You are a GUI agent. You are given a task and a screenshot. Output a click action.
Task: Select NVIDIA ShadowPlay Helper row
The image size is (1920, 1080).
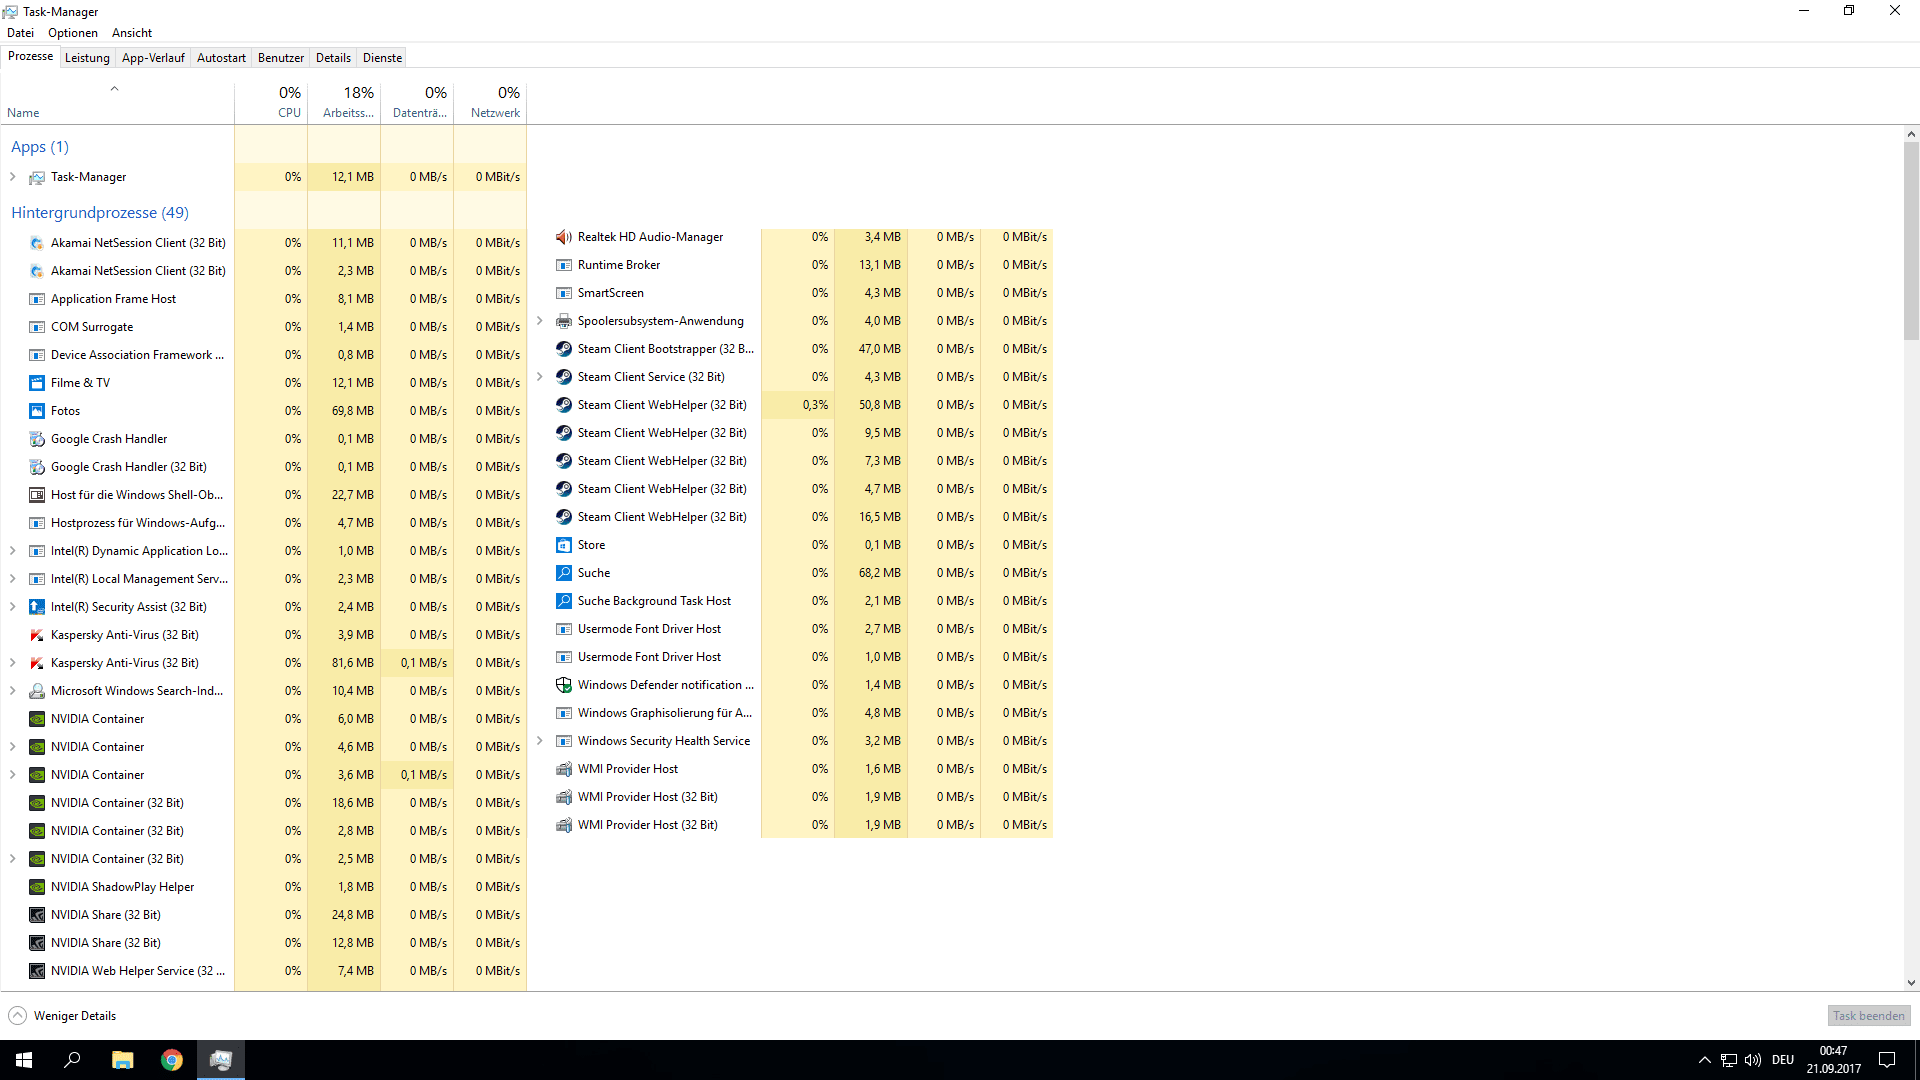[264, 887]
